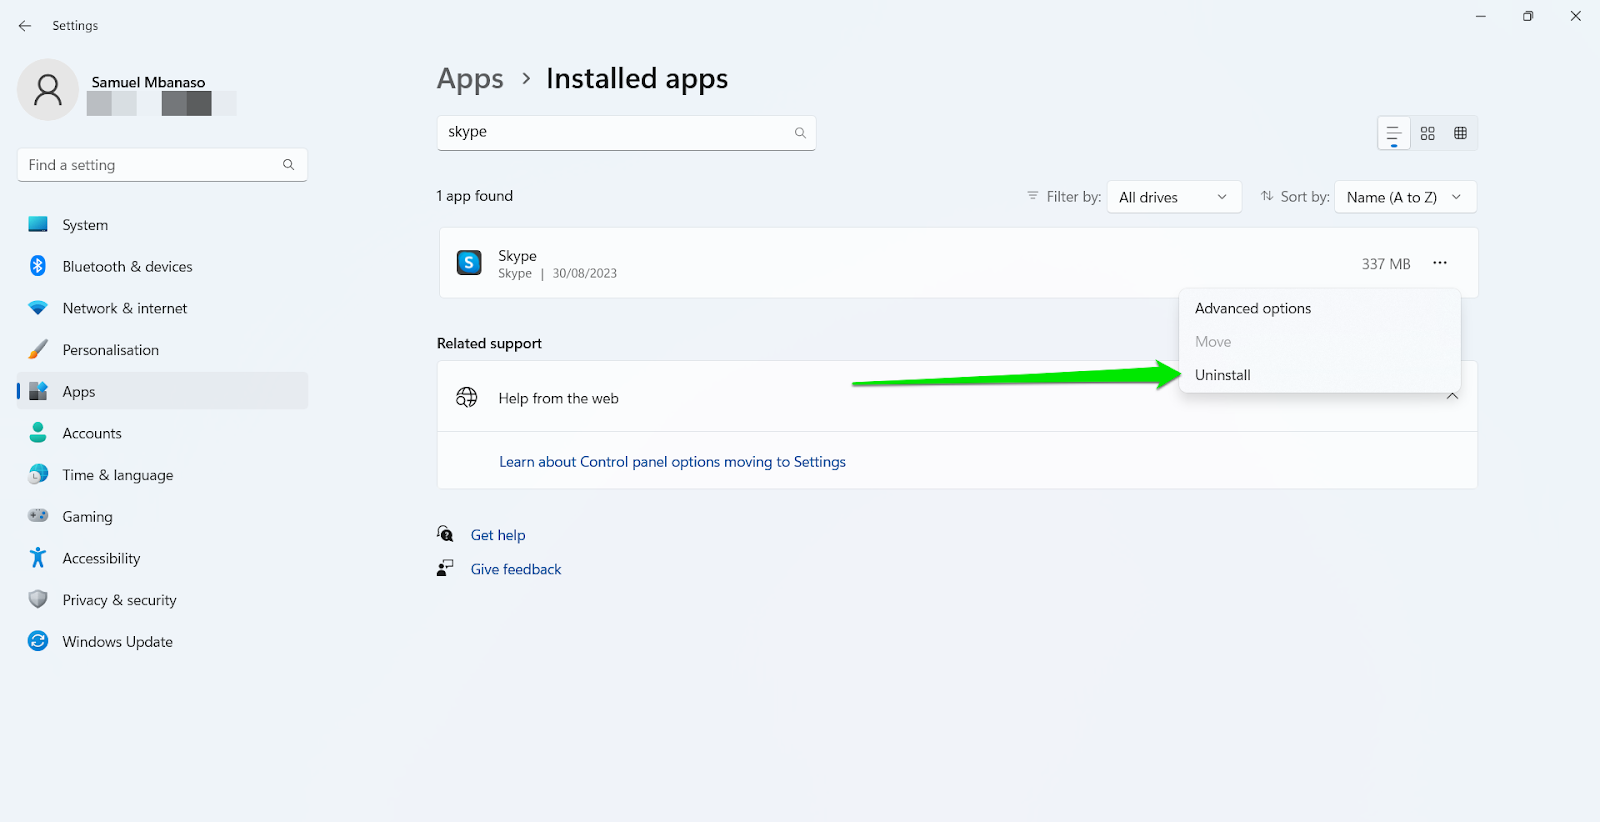The image size is (1600, 822).
Task: Open the System settings category
Action: coord(162,225)
